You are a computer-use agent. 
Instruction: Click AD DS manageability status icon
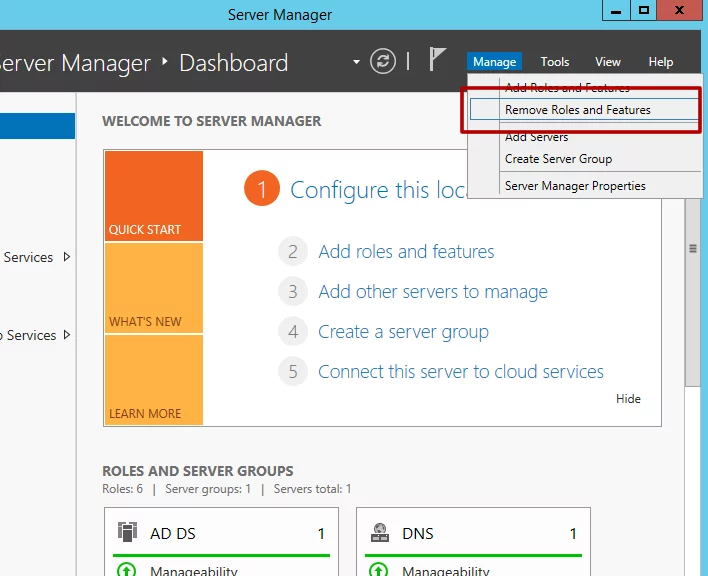click(127, 571)
